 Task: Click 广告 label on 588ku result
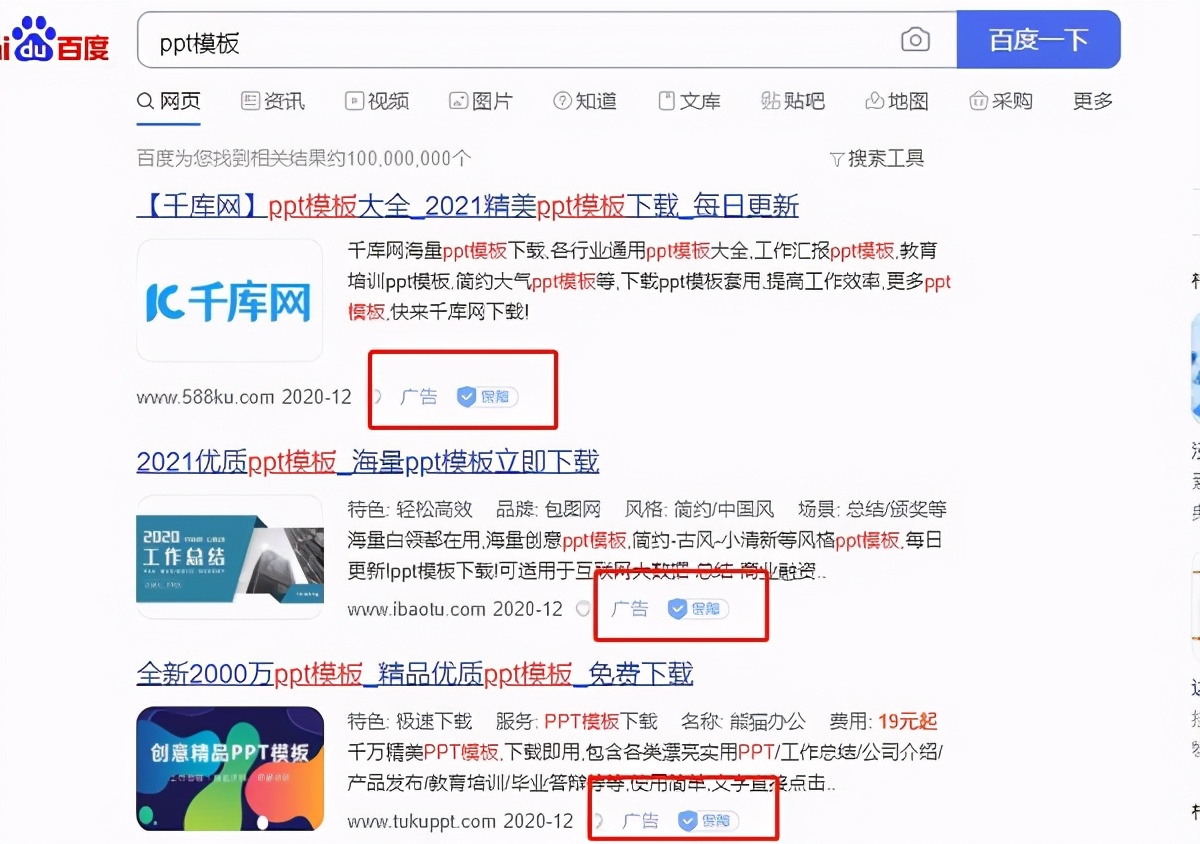point(419,397)
